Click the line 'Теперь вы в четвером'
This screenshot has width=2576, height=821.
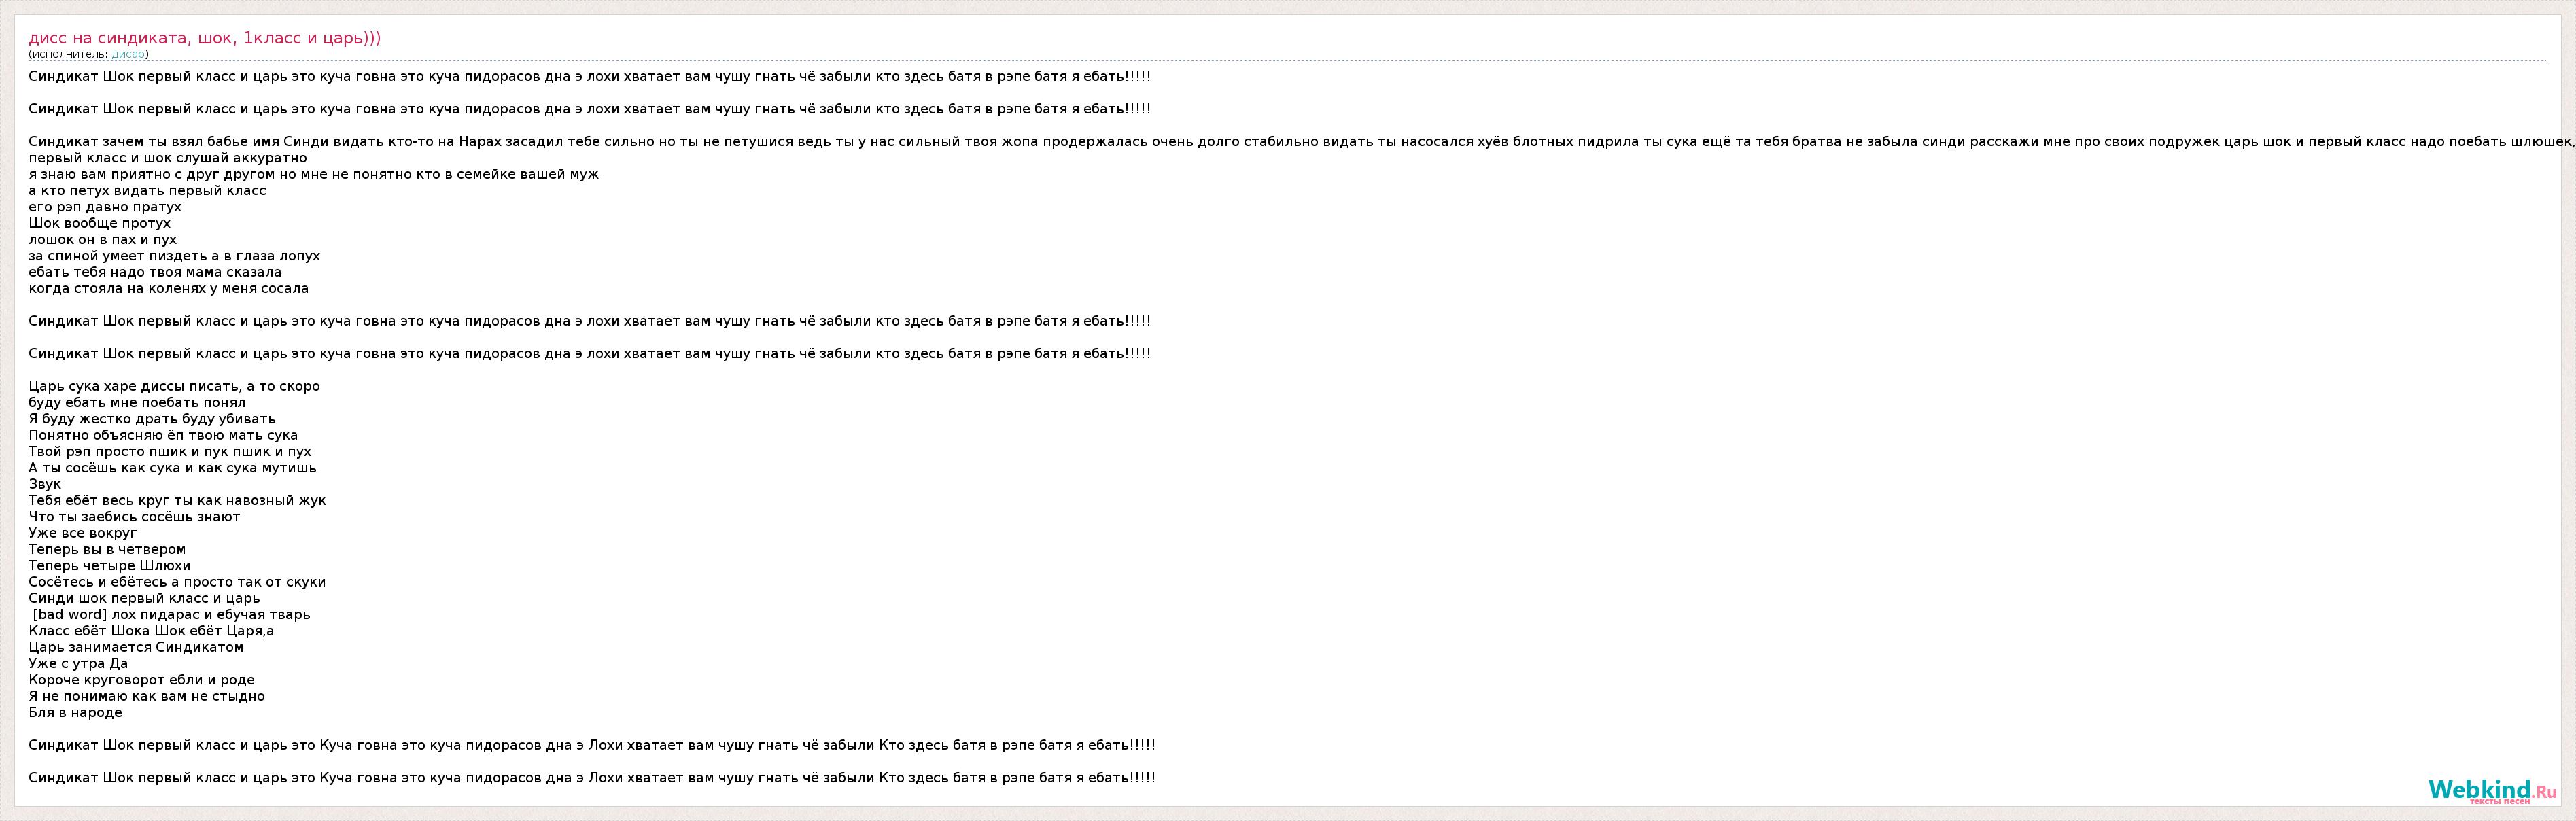(x=107, y=549)
